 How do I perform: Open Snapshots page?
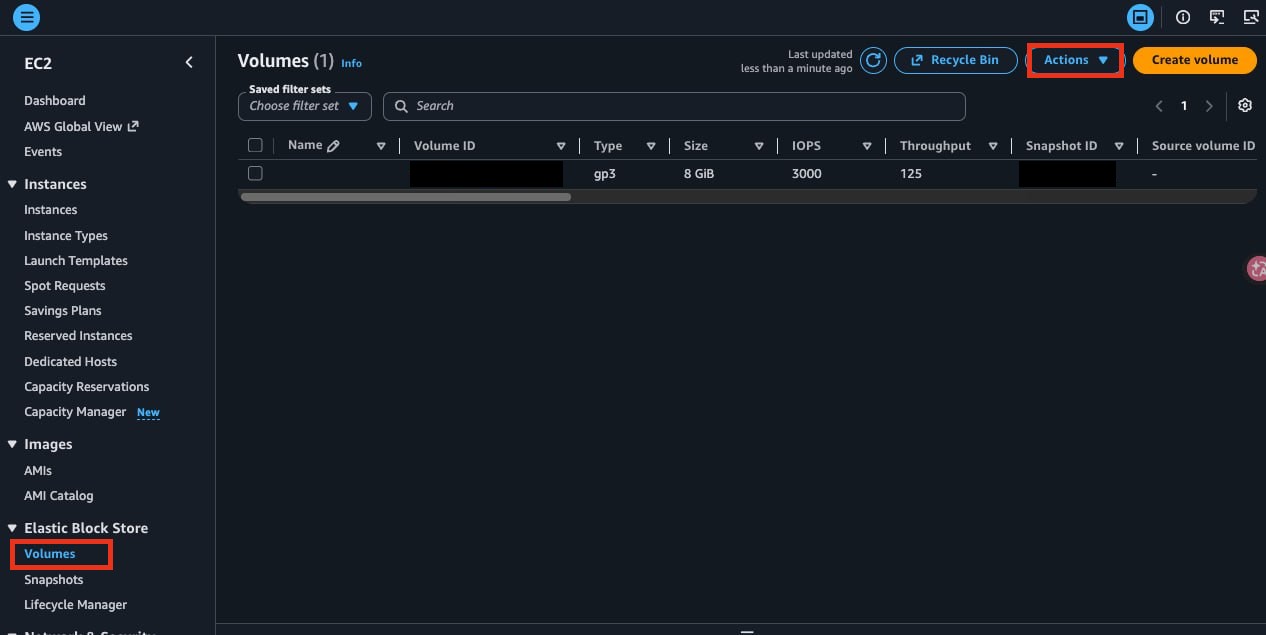54,580
